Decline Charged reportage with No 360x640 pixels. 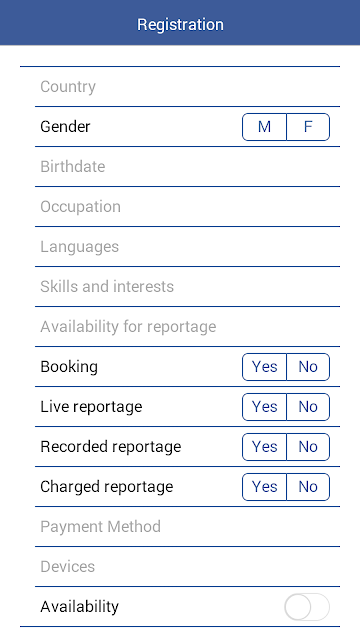coord(308,487)
